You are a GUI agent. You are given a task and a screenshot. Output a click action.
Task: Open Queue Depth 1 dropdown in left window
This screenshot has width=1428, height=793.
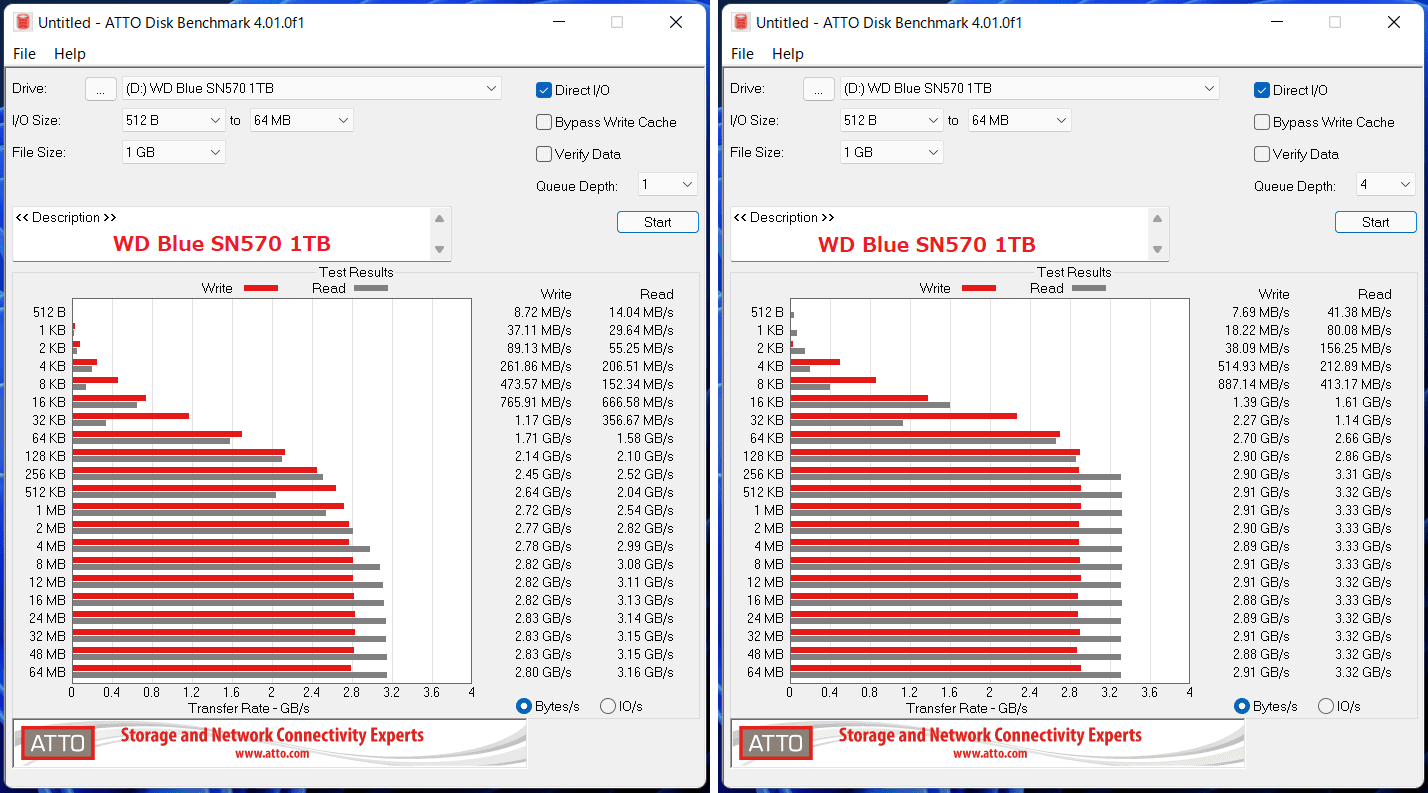click(x=668, y=184)
